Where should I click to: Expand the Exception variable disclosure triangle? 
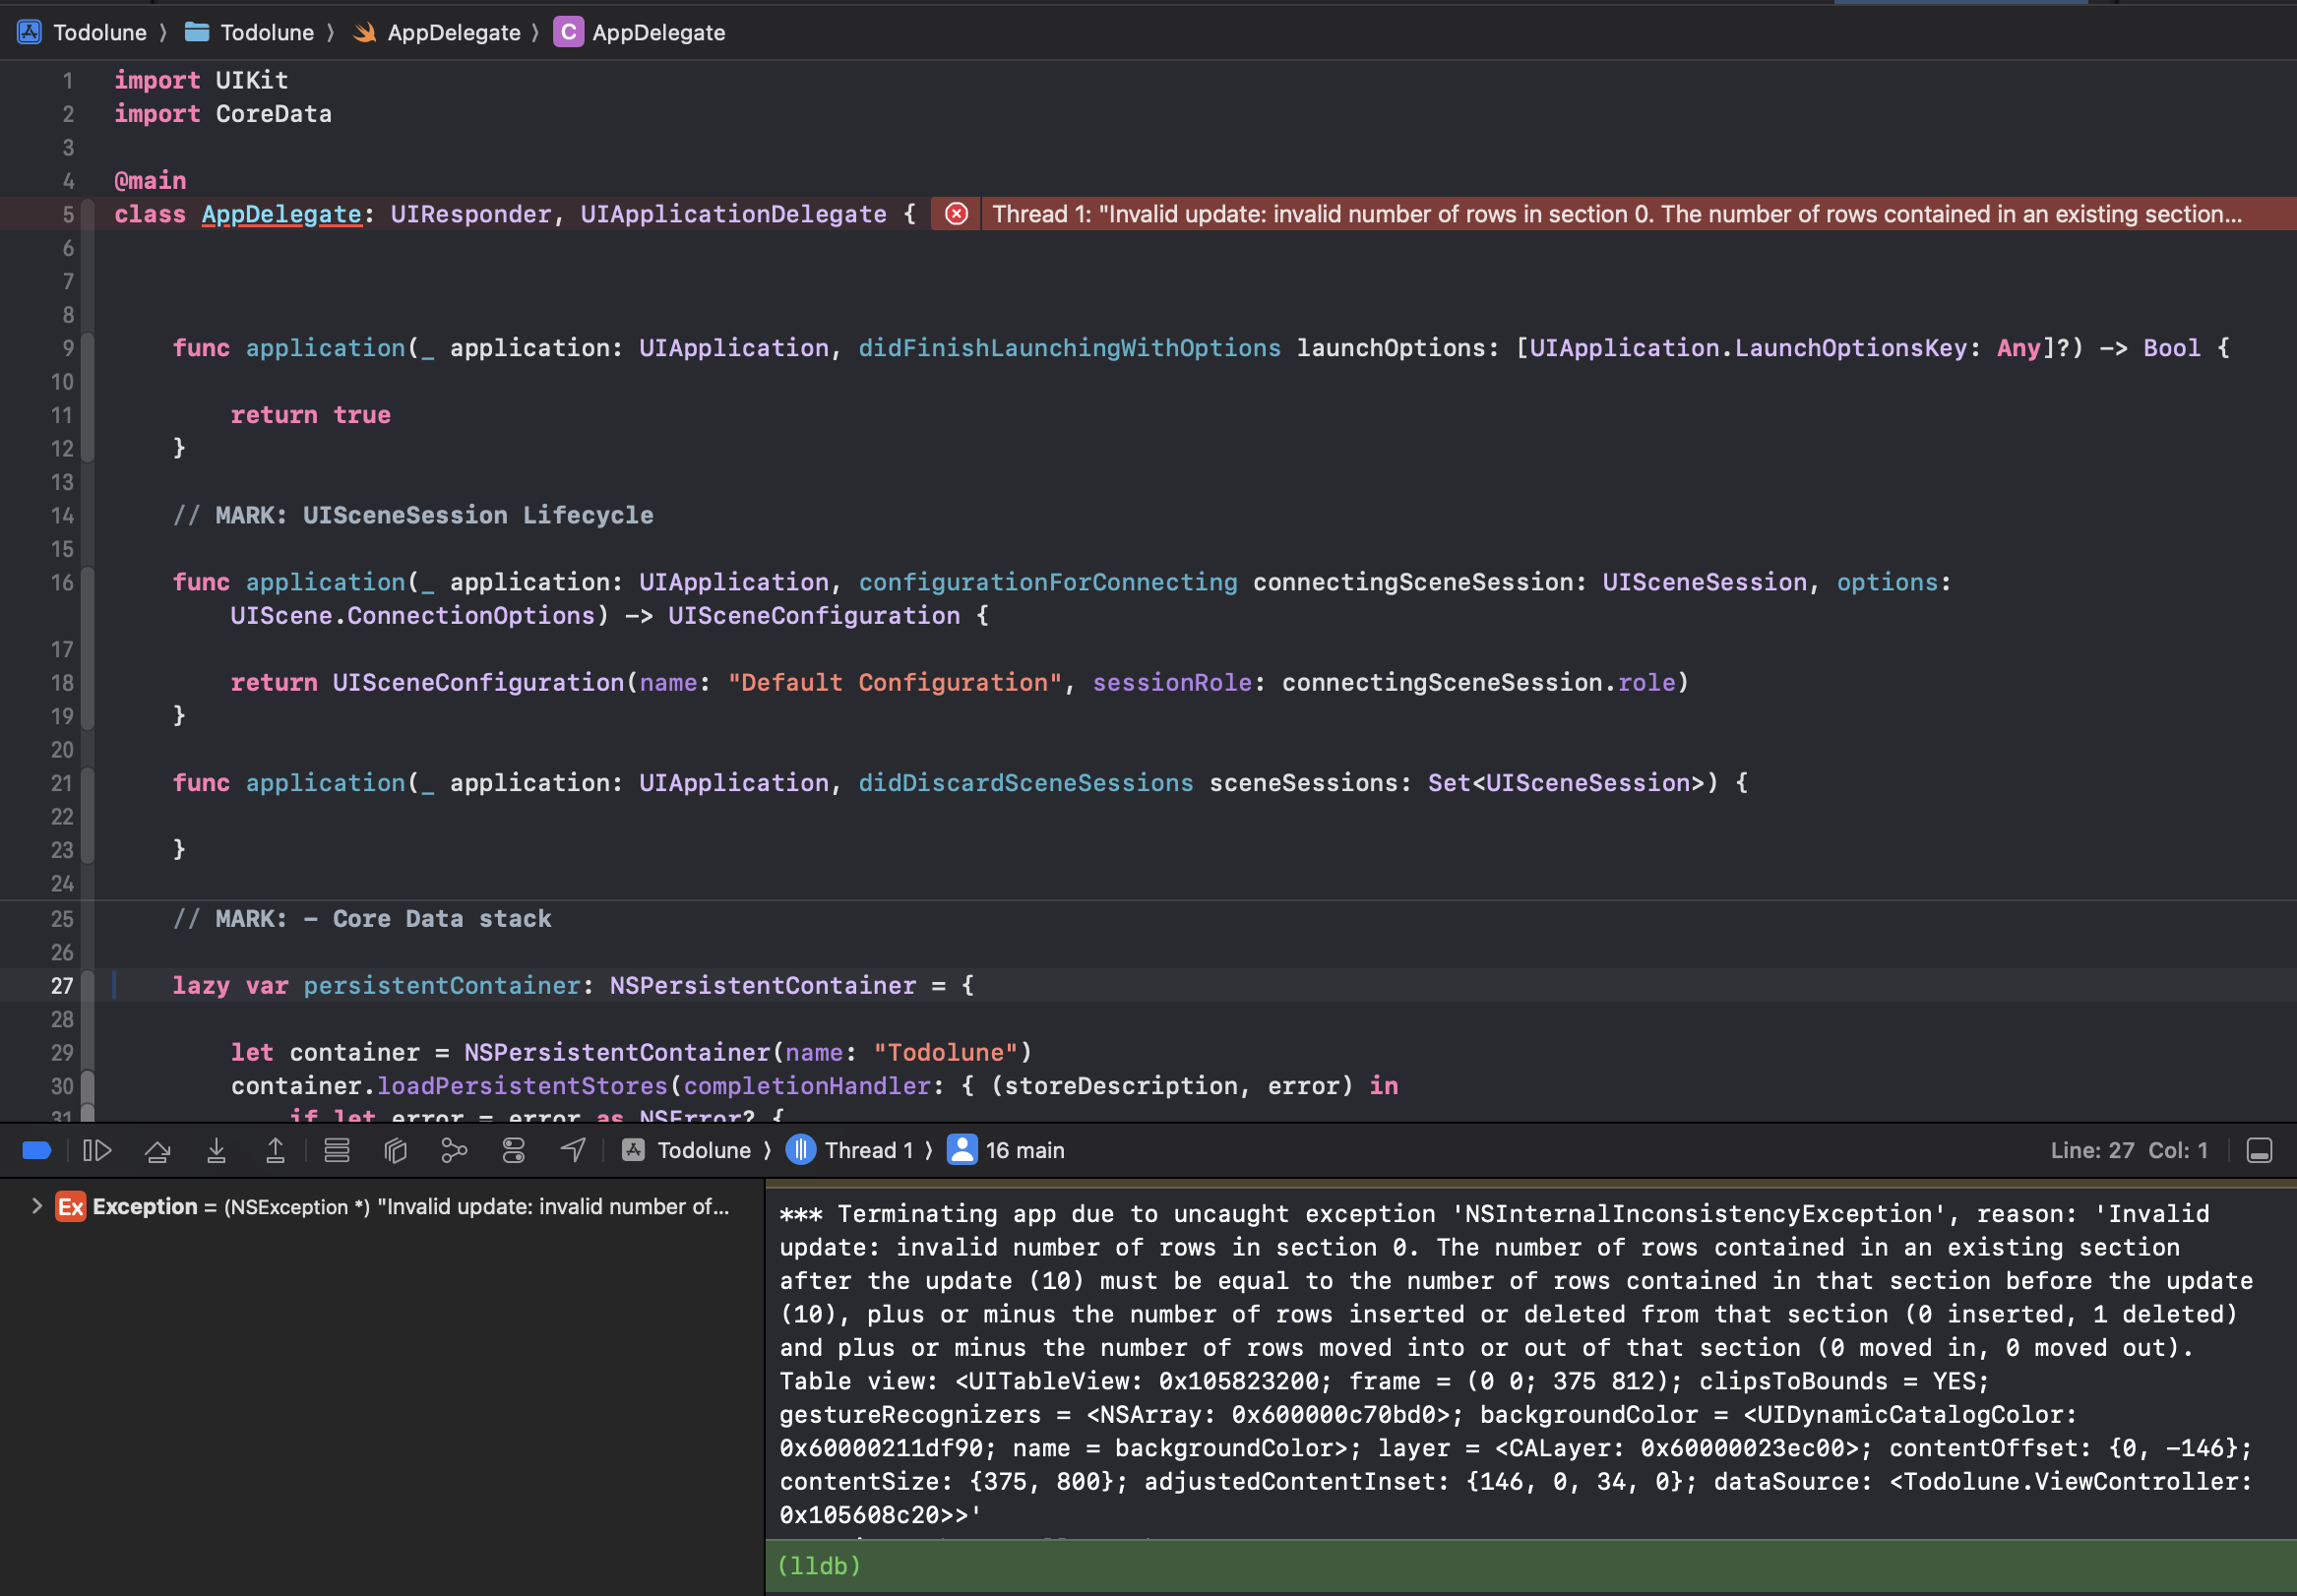point(37,1206)
